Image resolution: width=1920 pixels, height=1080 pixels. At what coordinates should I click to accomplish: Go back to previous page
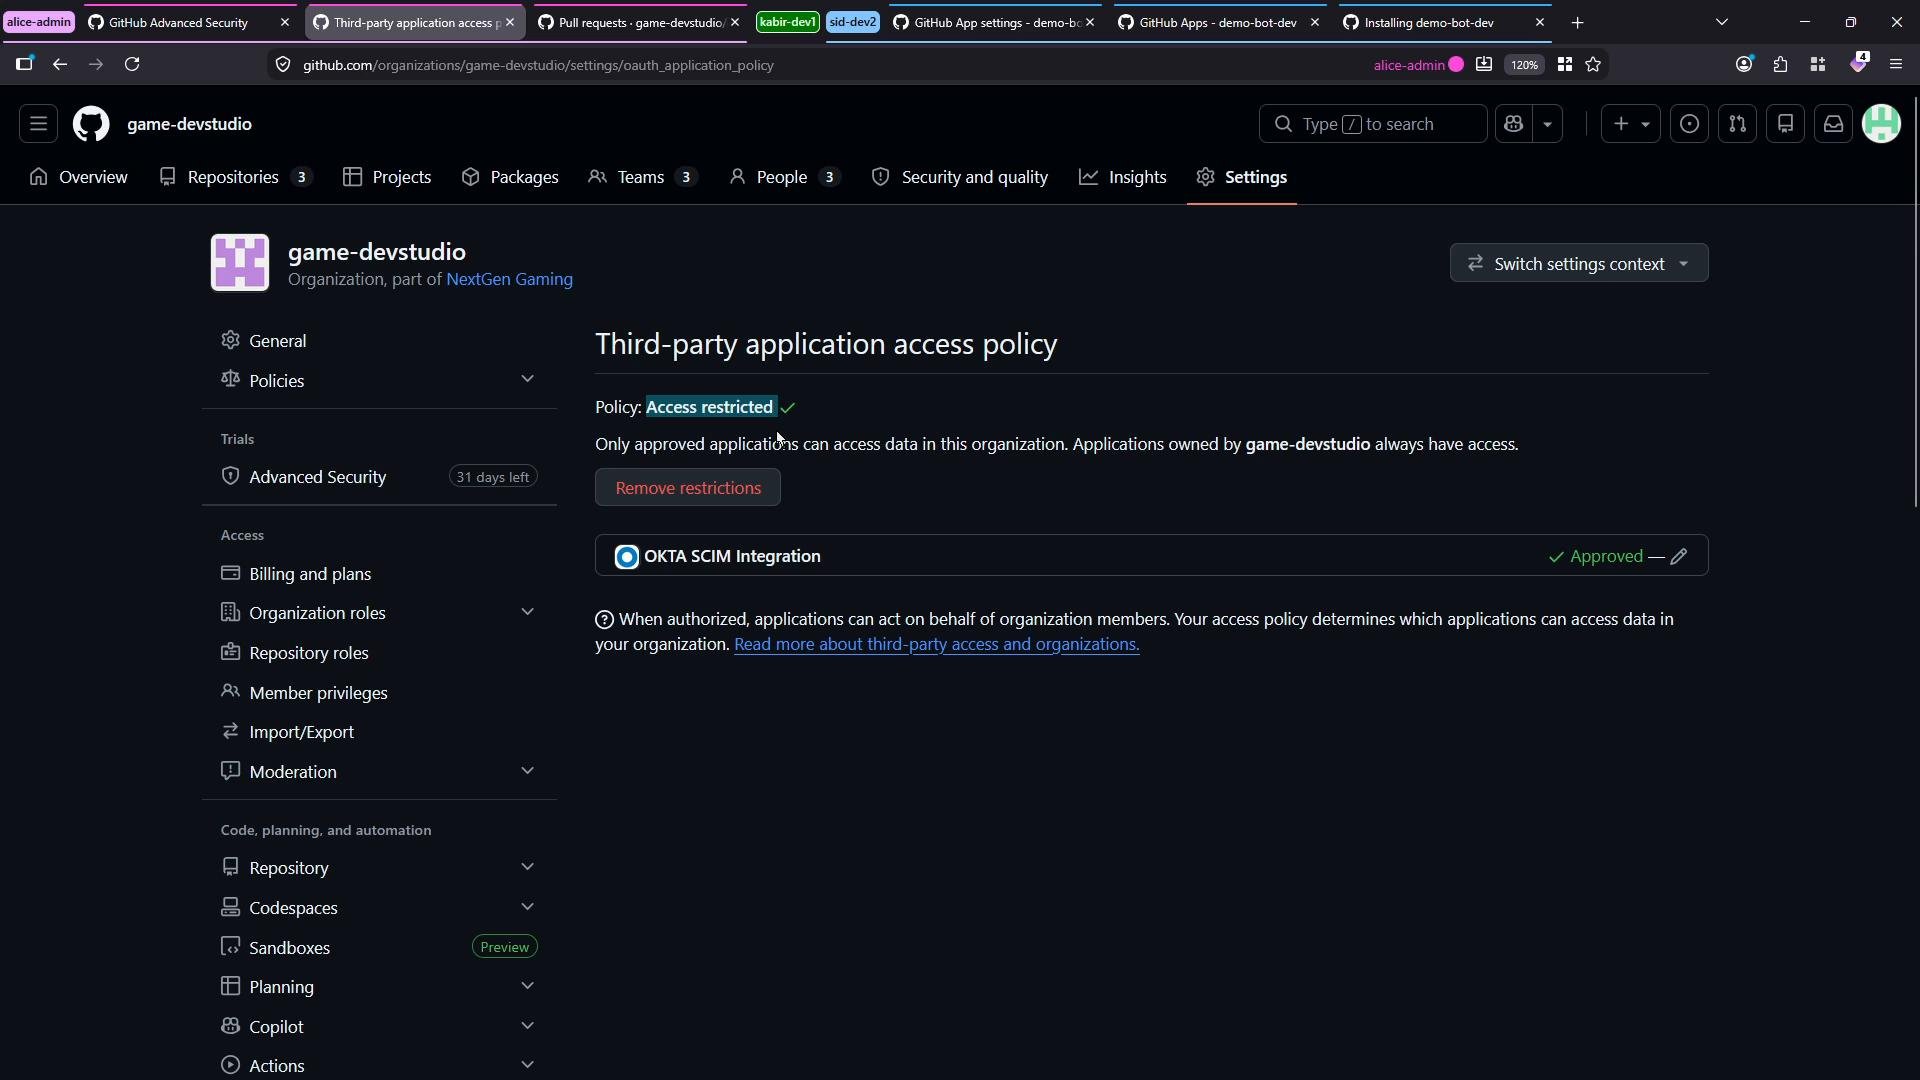tap(60, 64)
